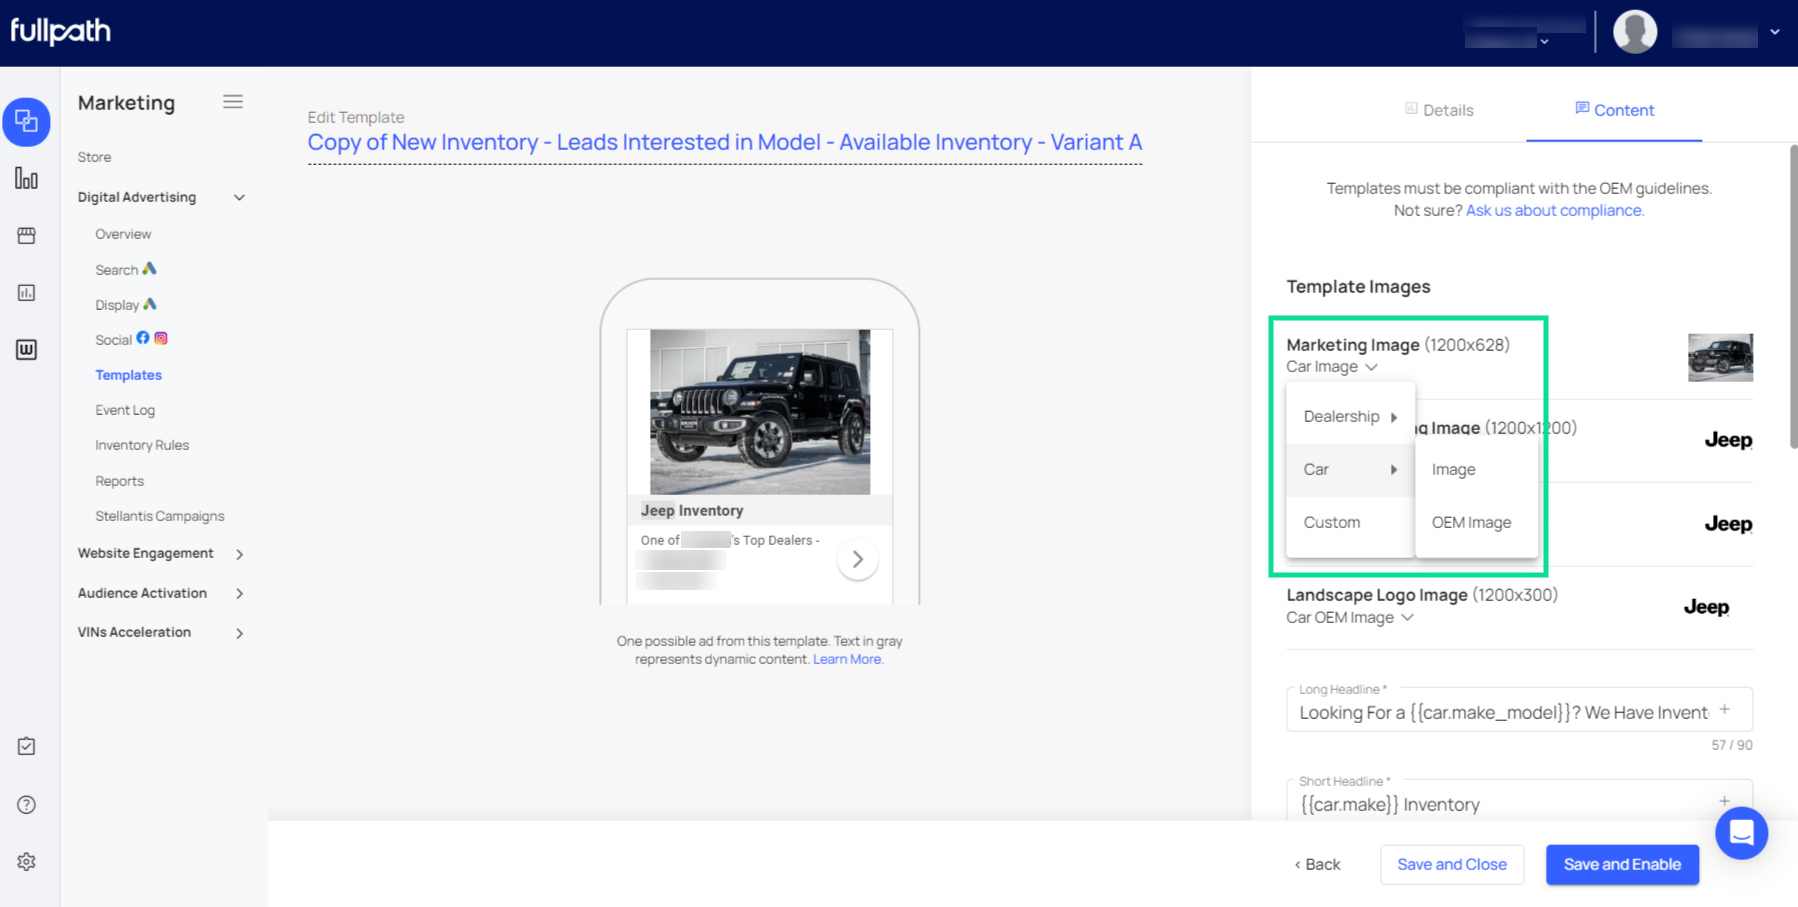Open the chat messenger bubble
Image resolution: width=1798 pixels, height=907 pixels.
[1740, 833]
